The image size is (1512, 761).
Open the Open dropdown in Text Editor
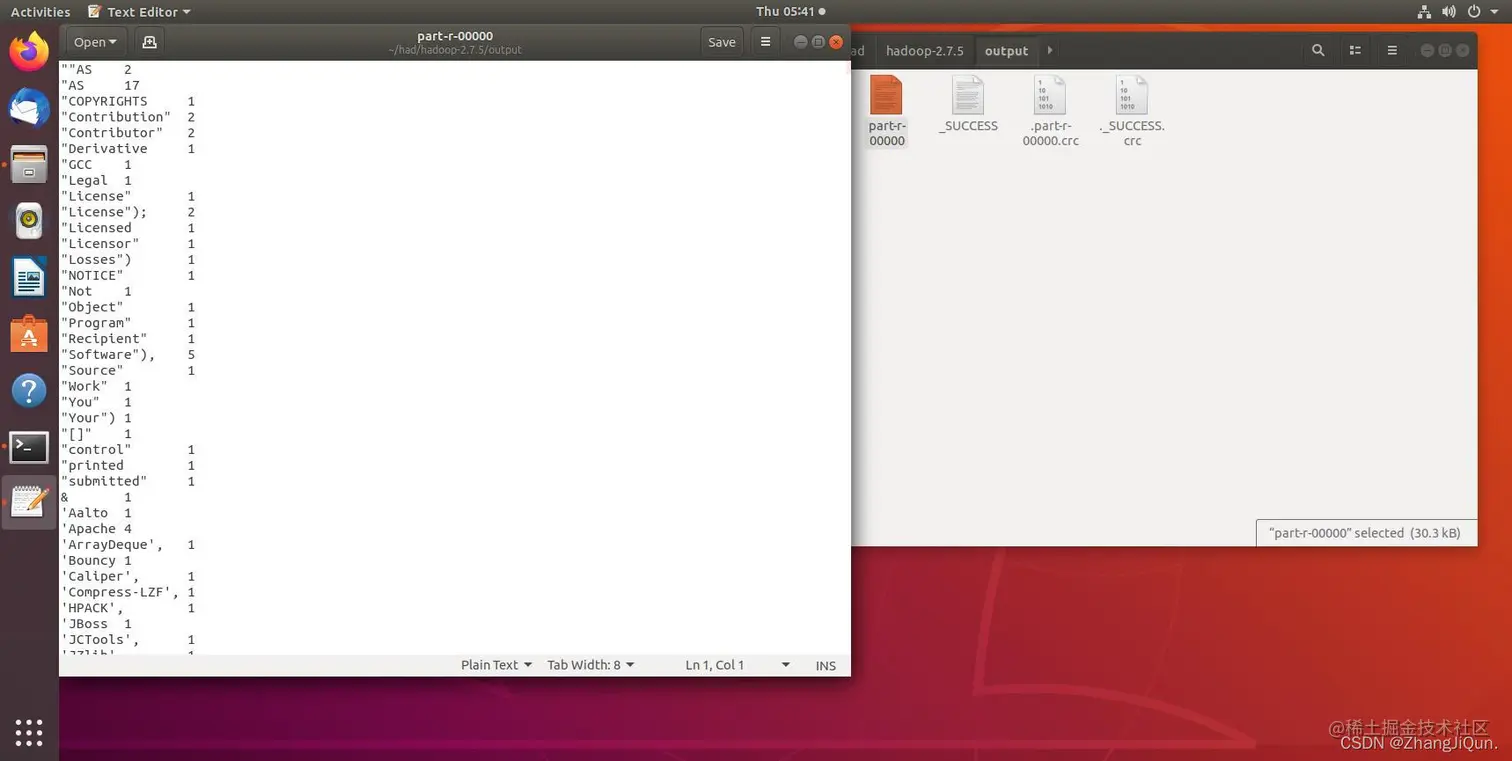95,42
